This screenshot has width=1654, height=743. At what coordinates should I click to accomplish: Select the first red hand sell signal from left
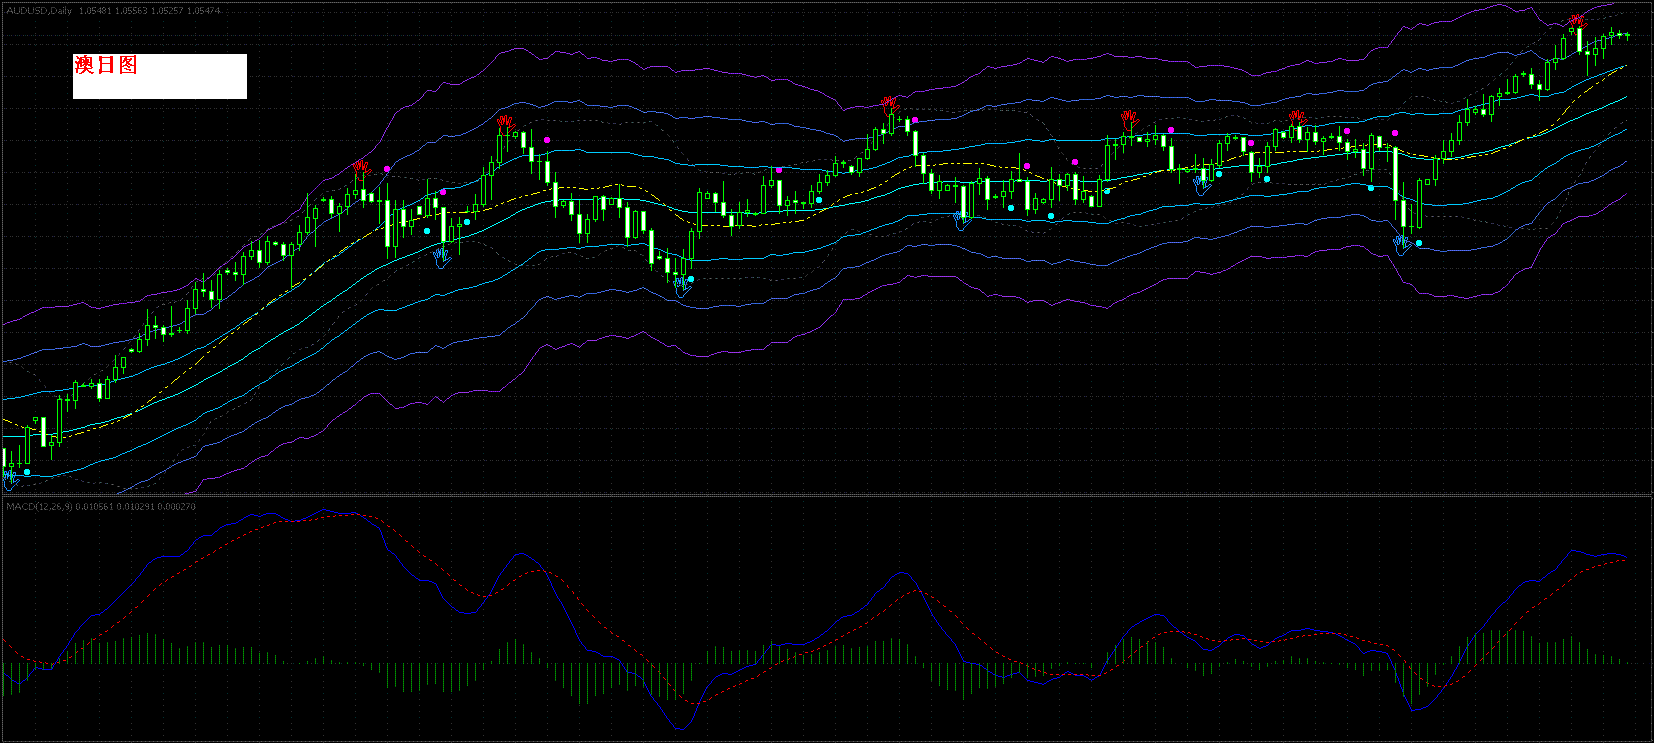click(361, 168)
